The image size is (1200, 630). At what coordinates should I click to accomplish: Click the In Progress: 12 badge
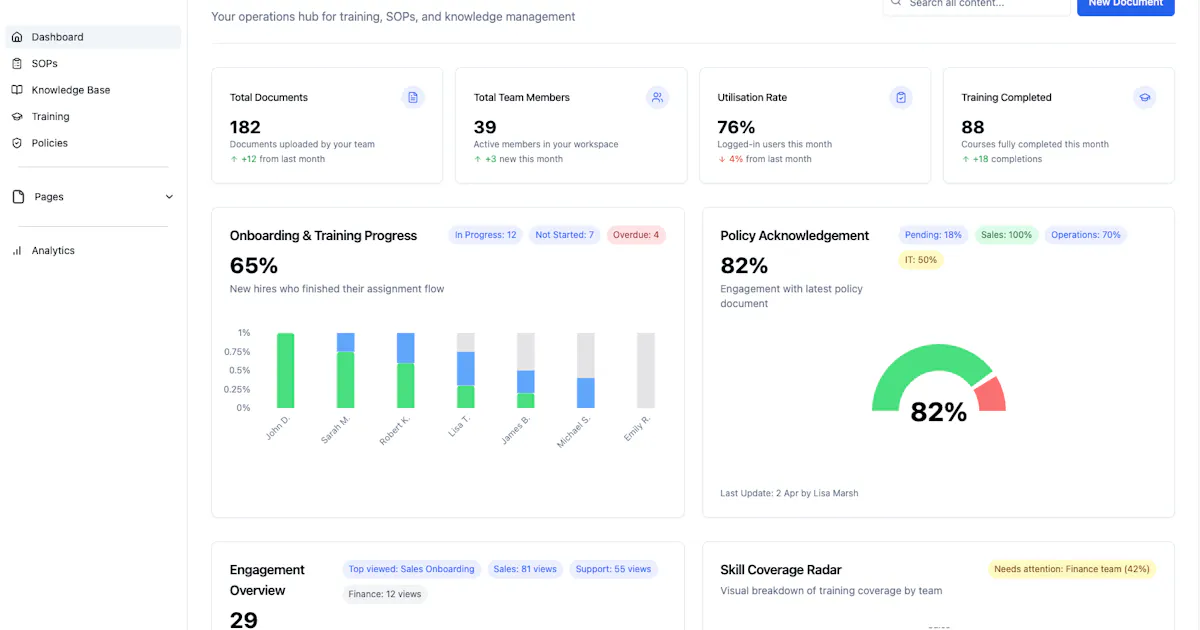(x=485, y=235)
